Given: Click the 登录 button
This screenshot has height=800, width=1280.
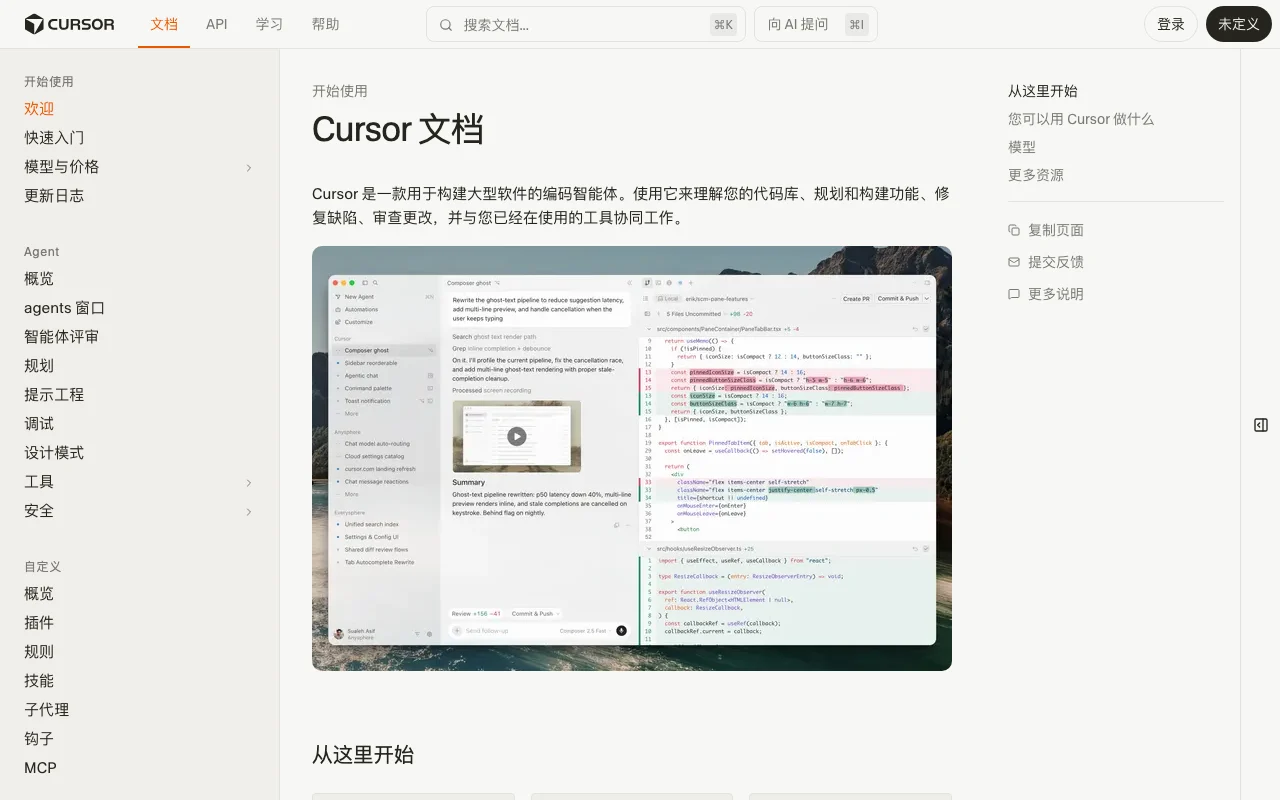Looking at the screenshot, I should pos(1171,24).
